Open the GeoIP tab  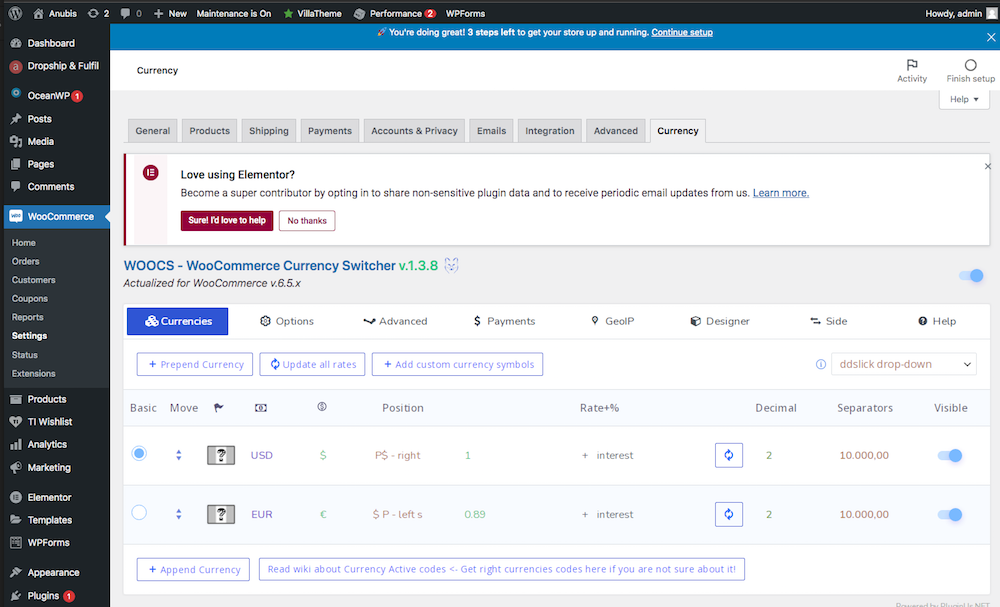click(x=612, y=321)
